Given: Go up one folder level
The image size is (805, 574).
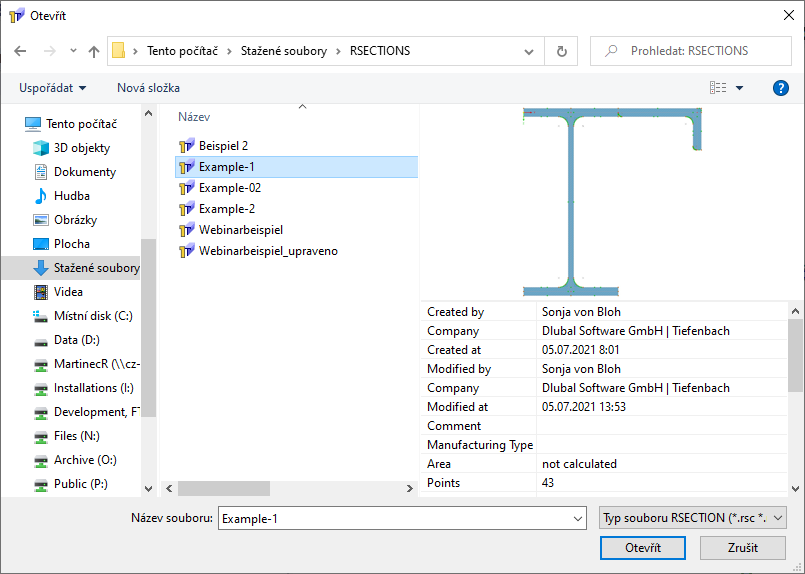Looking at the screenshot, I should pyautogui.click(x=93, y=51).
